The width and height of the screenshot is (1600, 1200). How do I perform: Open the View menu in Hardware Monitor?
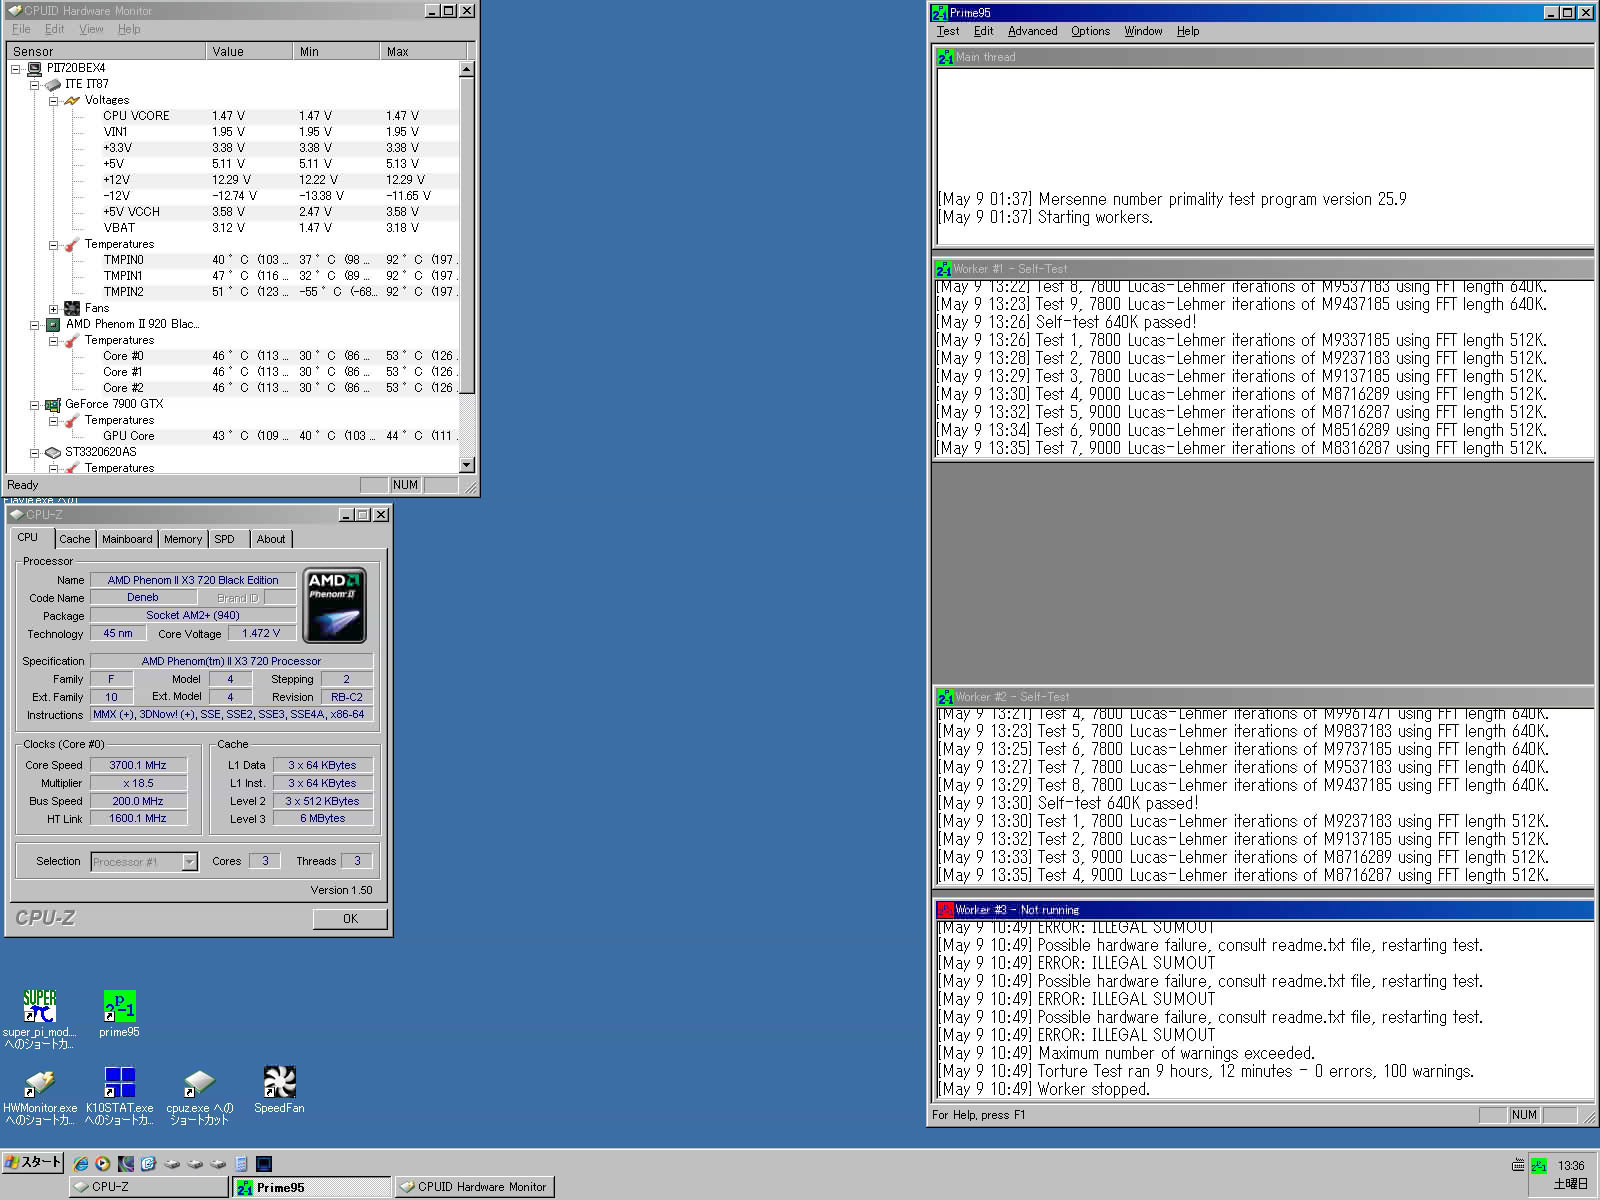pos(91,29)
